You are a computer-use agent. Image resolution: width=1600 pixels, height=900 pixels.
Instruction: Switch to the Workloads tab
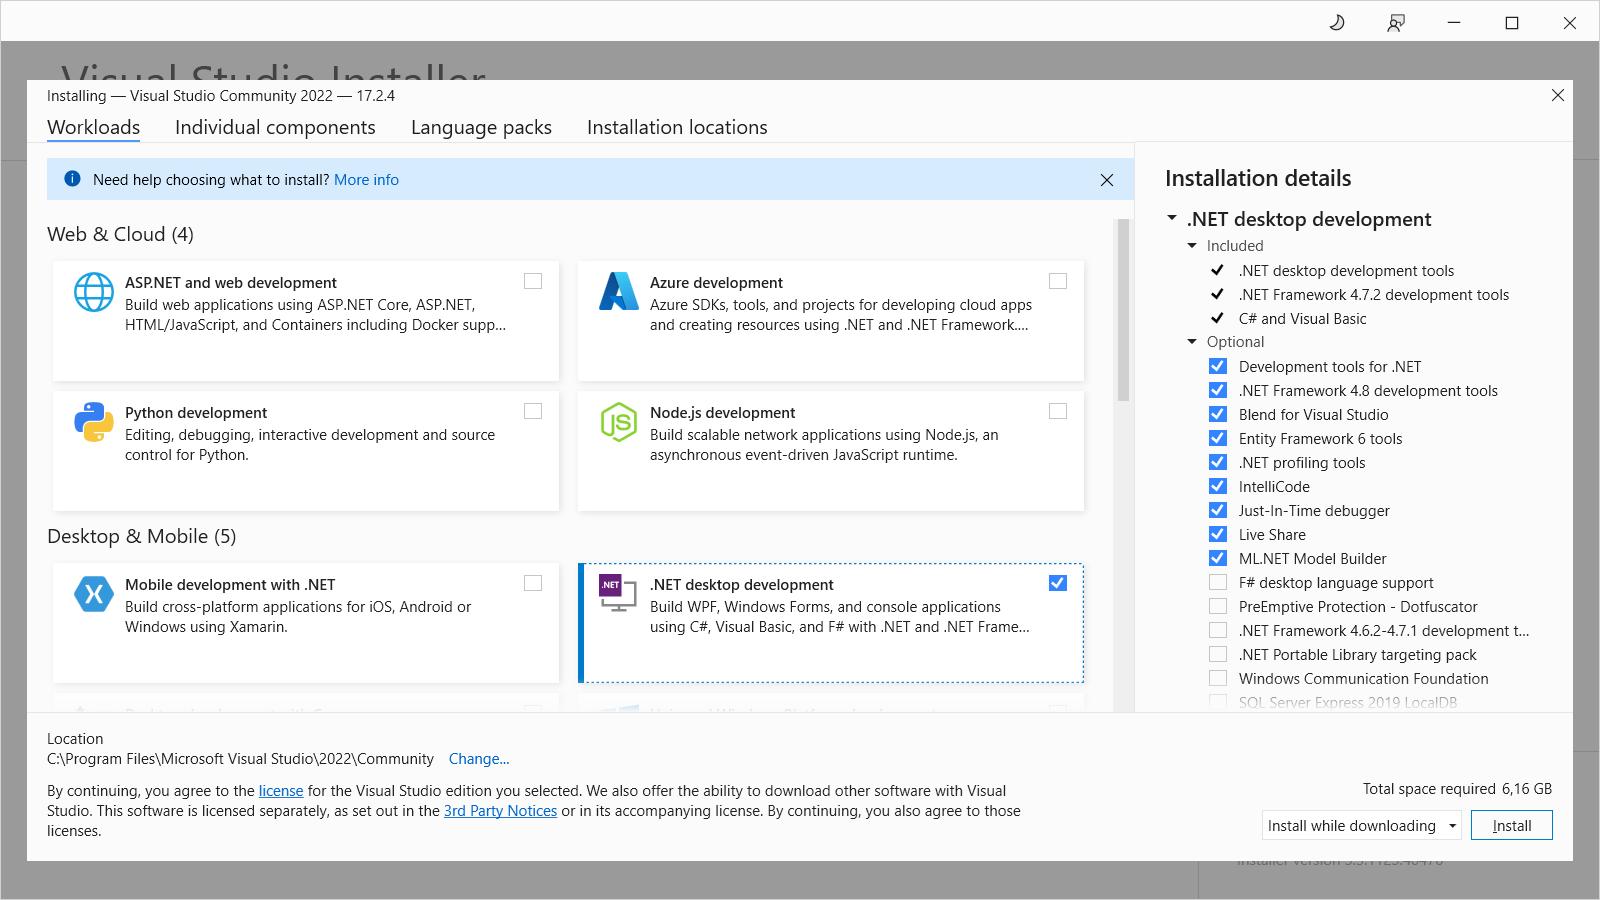pos(94,128)
